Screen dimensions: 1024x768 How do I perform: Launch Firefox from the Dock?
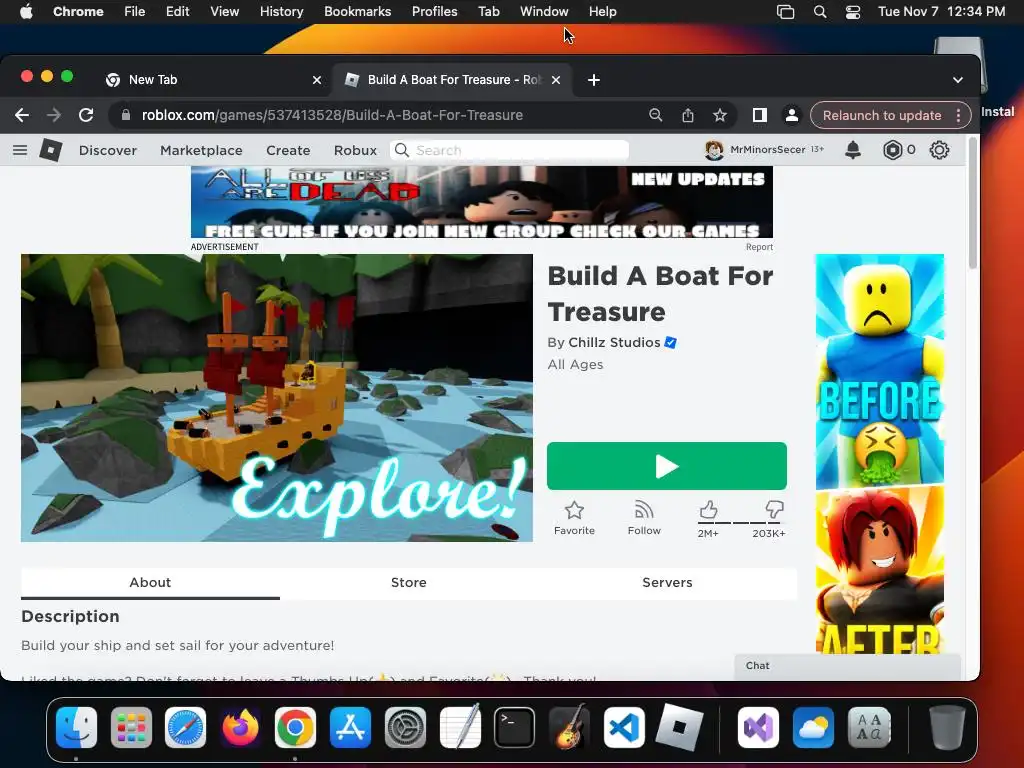click(x=240, y=727)
